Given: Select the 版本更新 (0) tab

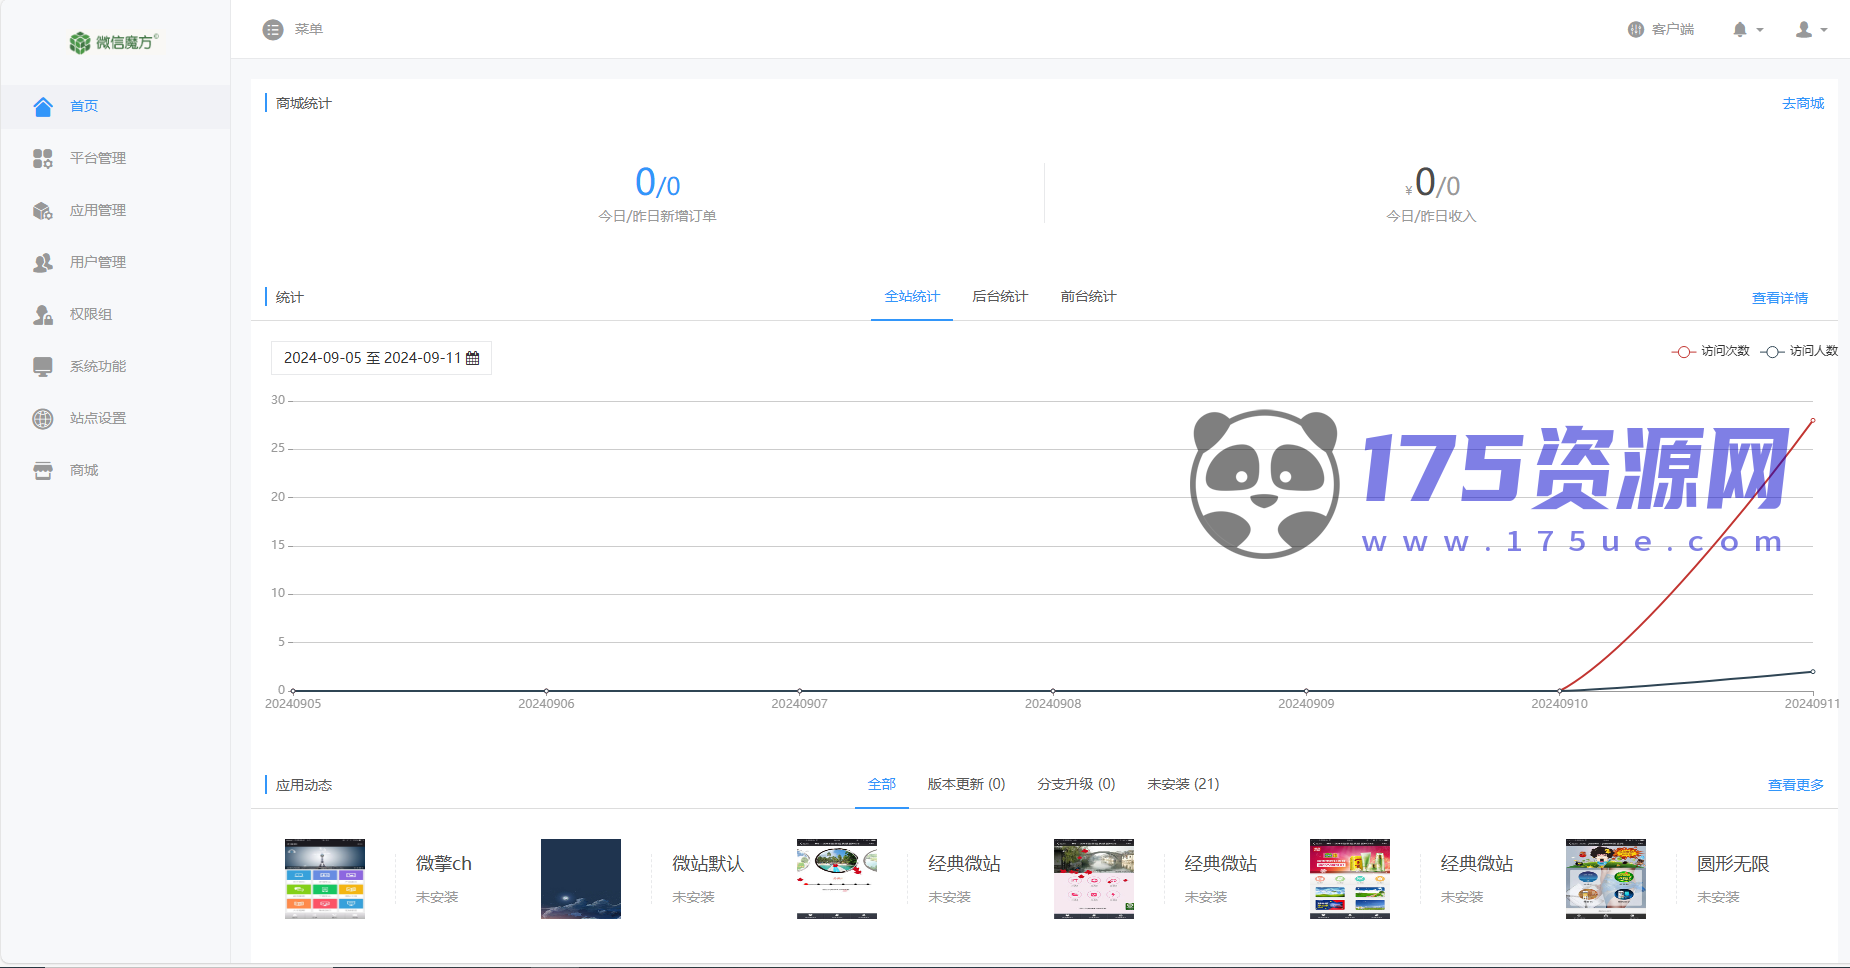Looking at the screenshot, I should coord(966,785).
